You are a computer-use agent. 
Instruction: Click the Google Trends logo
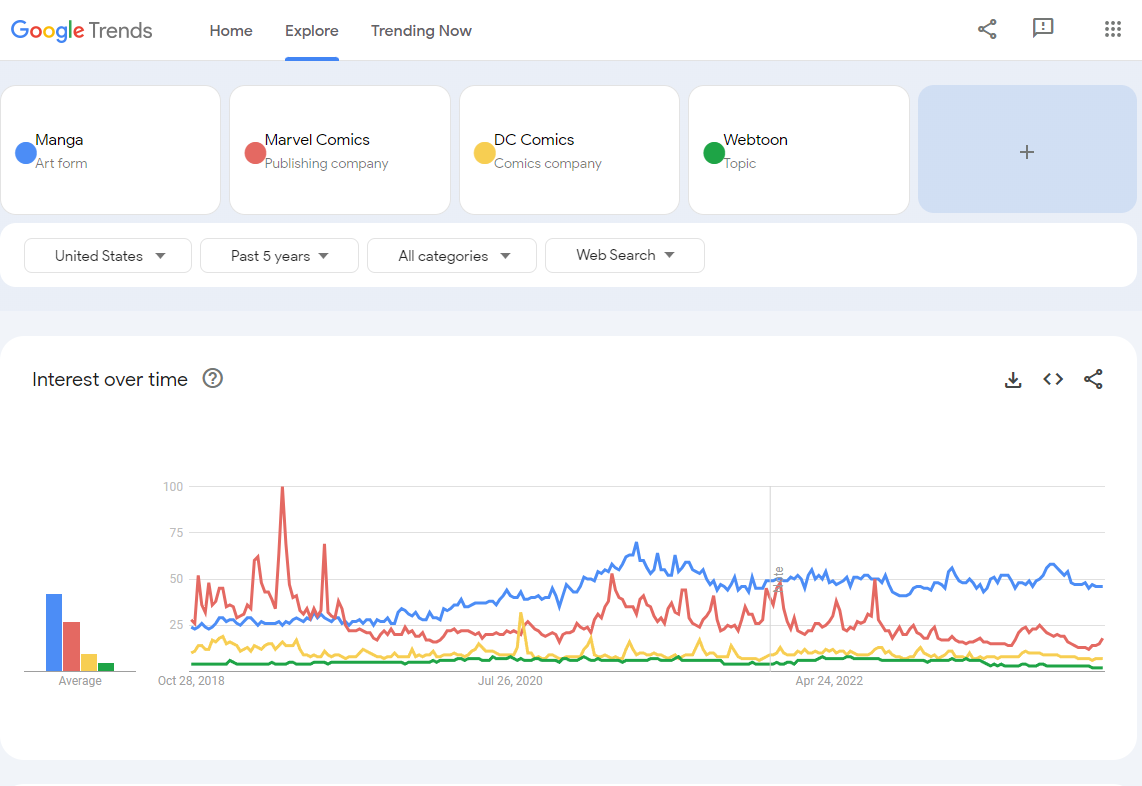pos(82,31)
